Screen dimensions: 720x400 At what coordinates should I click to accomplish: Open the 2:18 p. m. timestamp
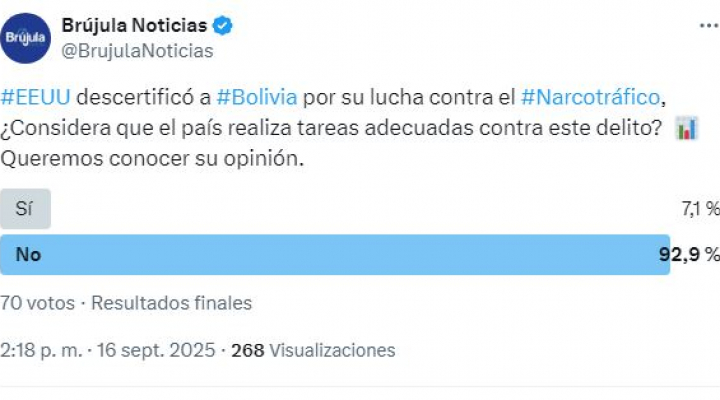[x=41, y=350]
